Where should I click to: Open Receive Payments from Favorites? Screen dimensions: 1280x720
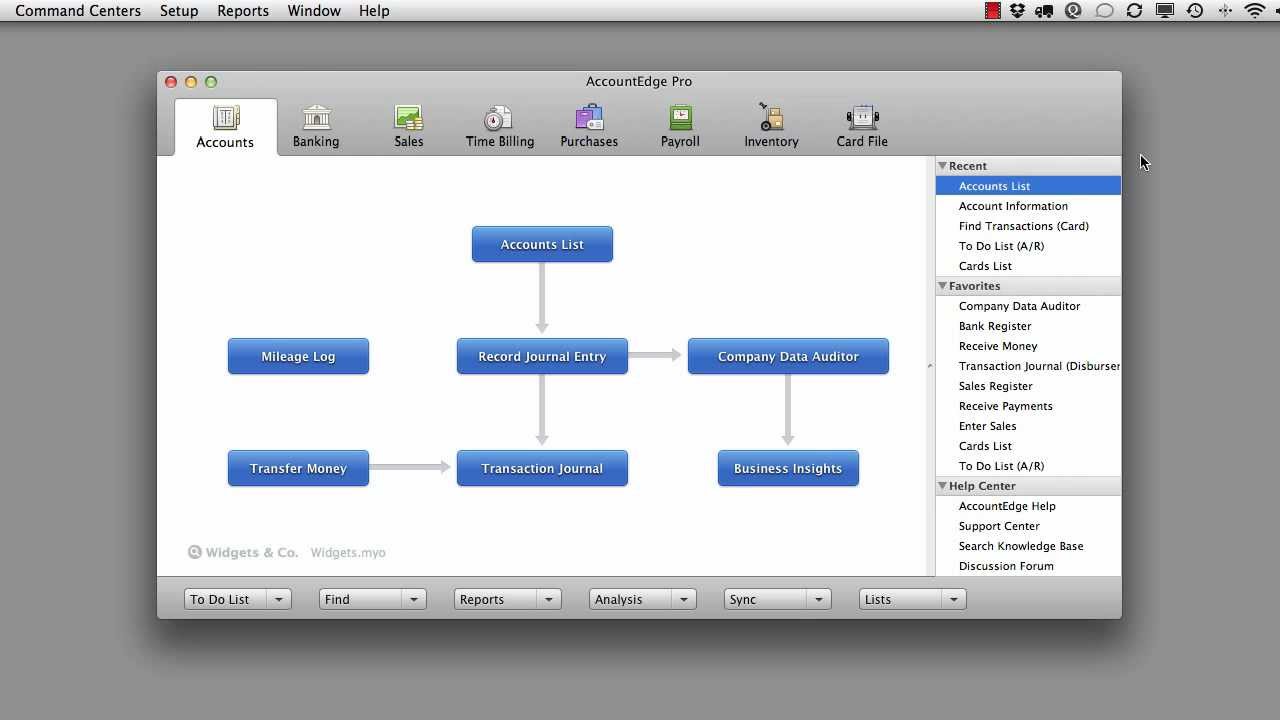[x=1028, y=406]
